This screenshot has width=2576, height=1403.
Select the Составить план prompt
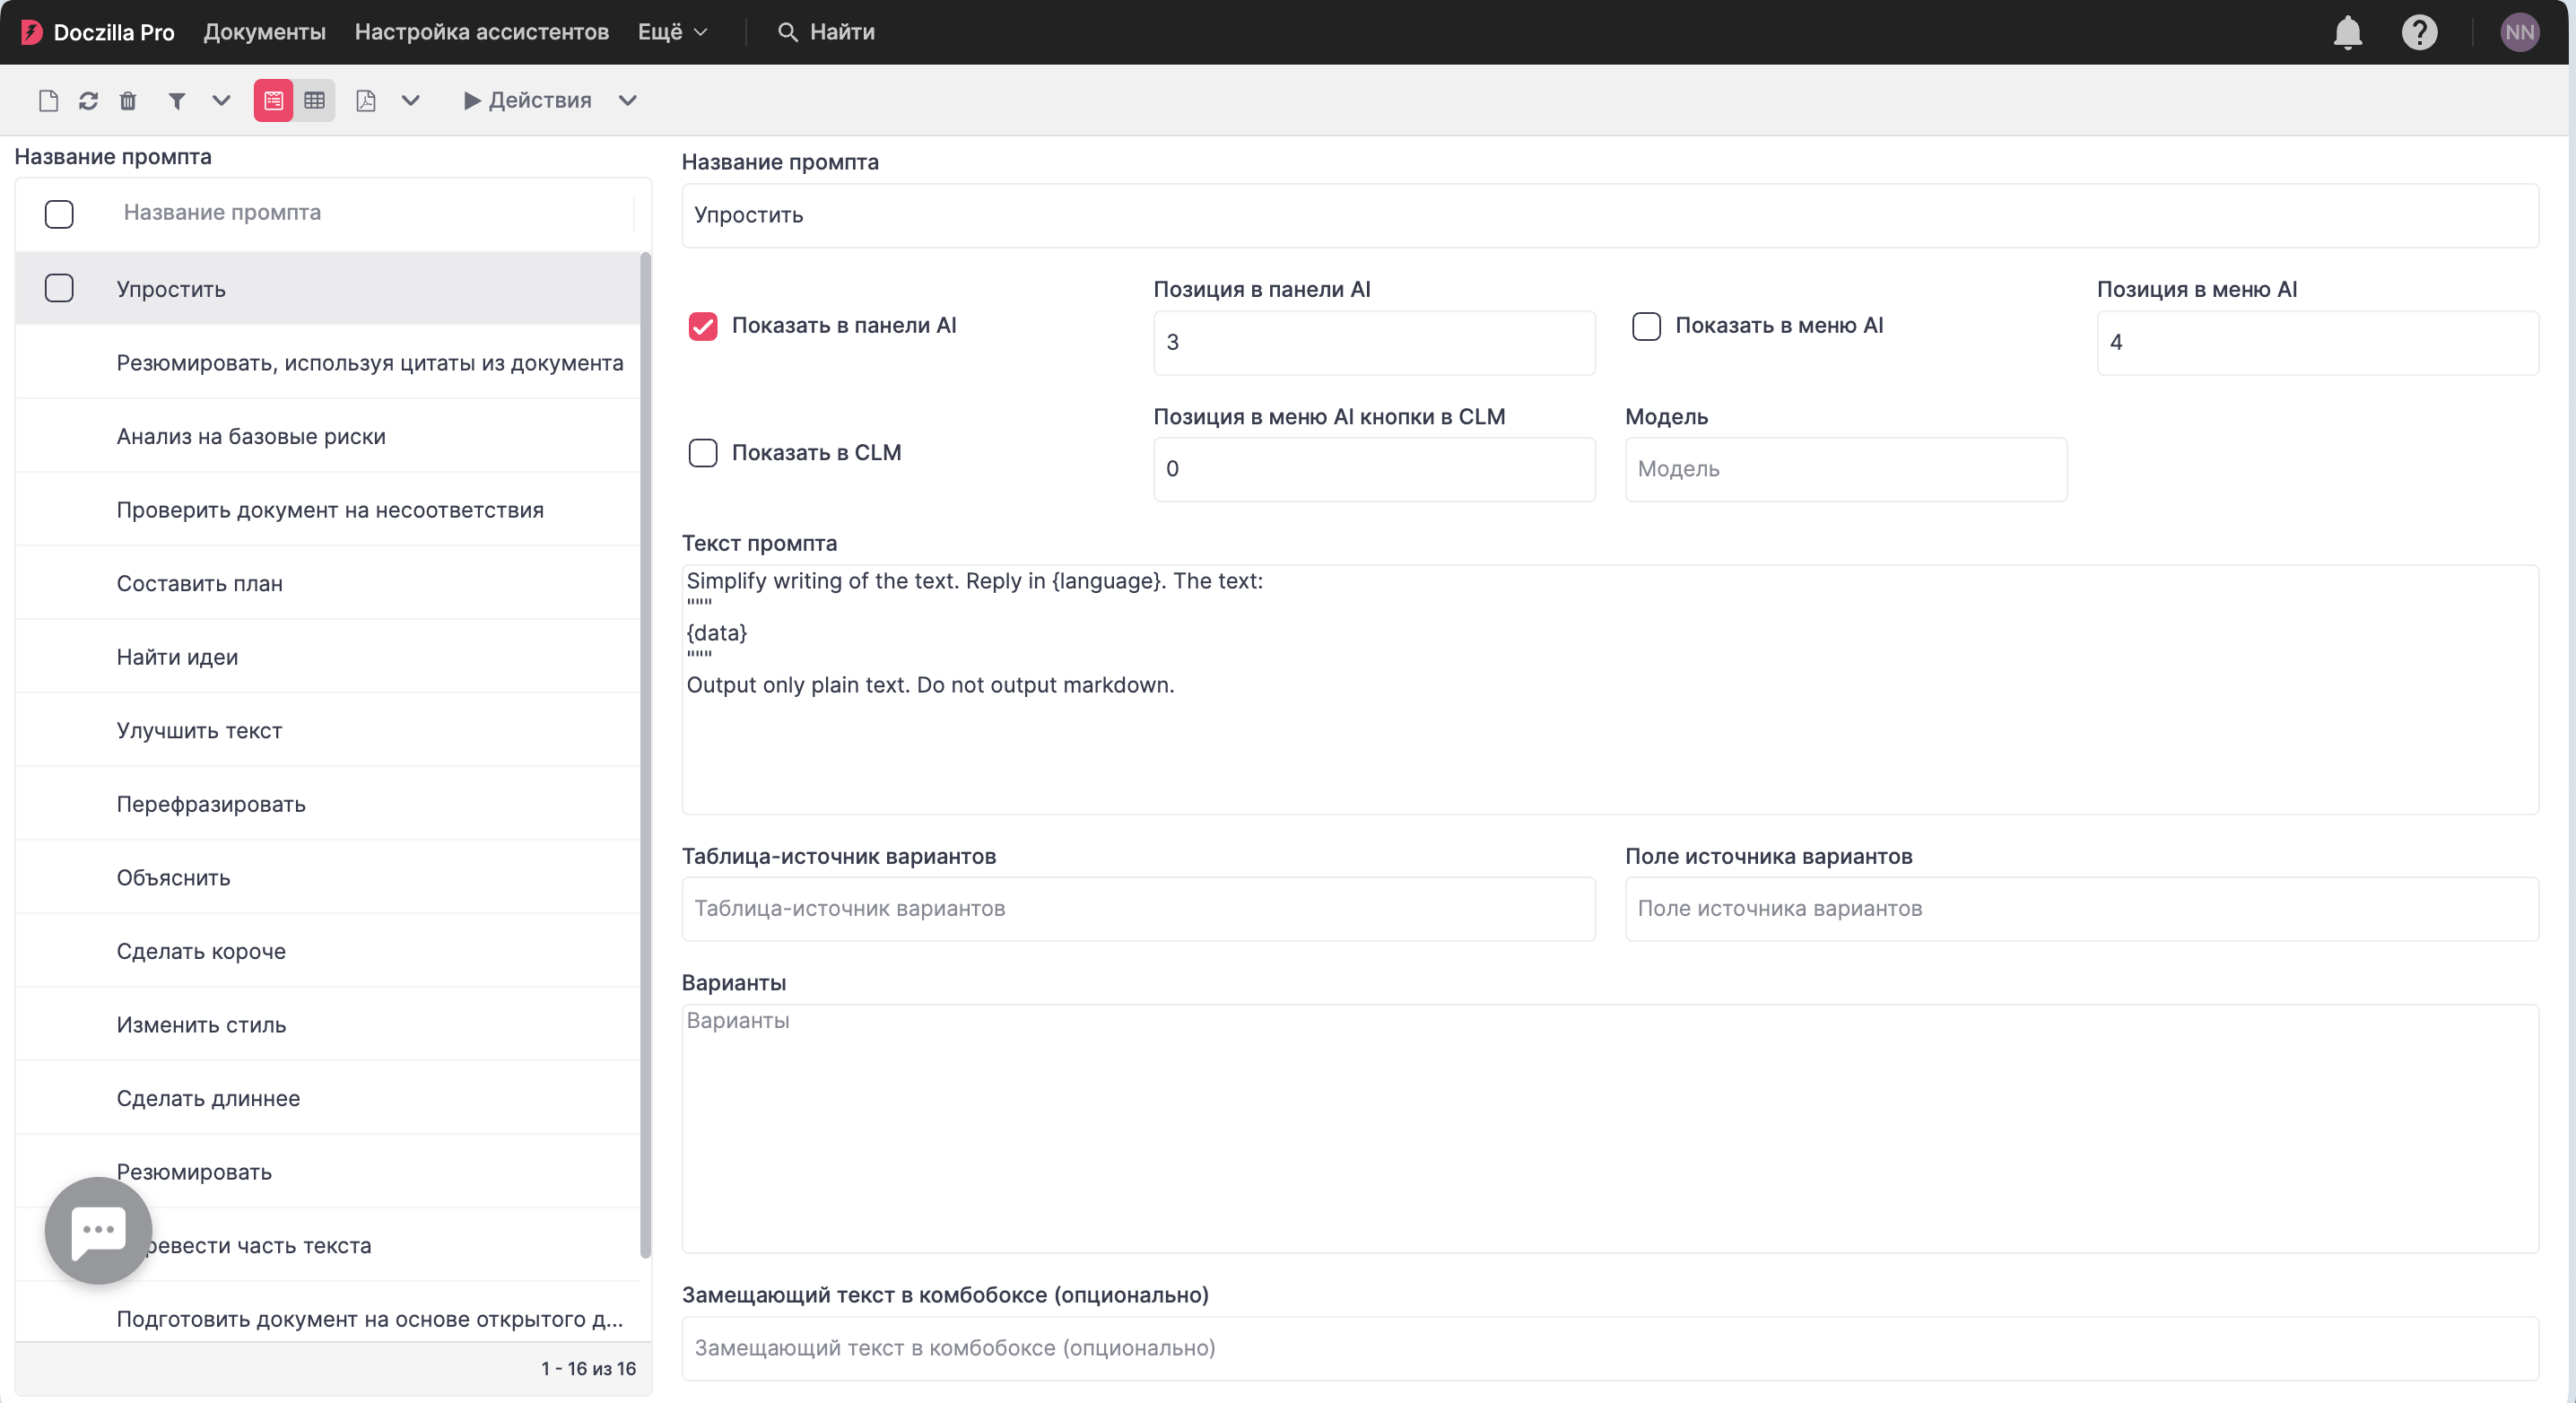click(328, 583)
